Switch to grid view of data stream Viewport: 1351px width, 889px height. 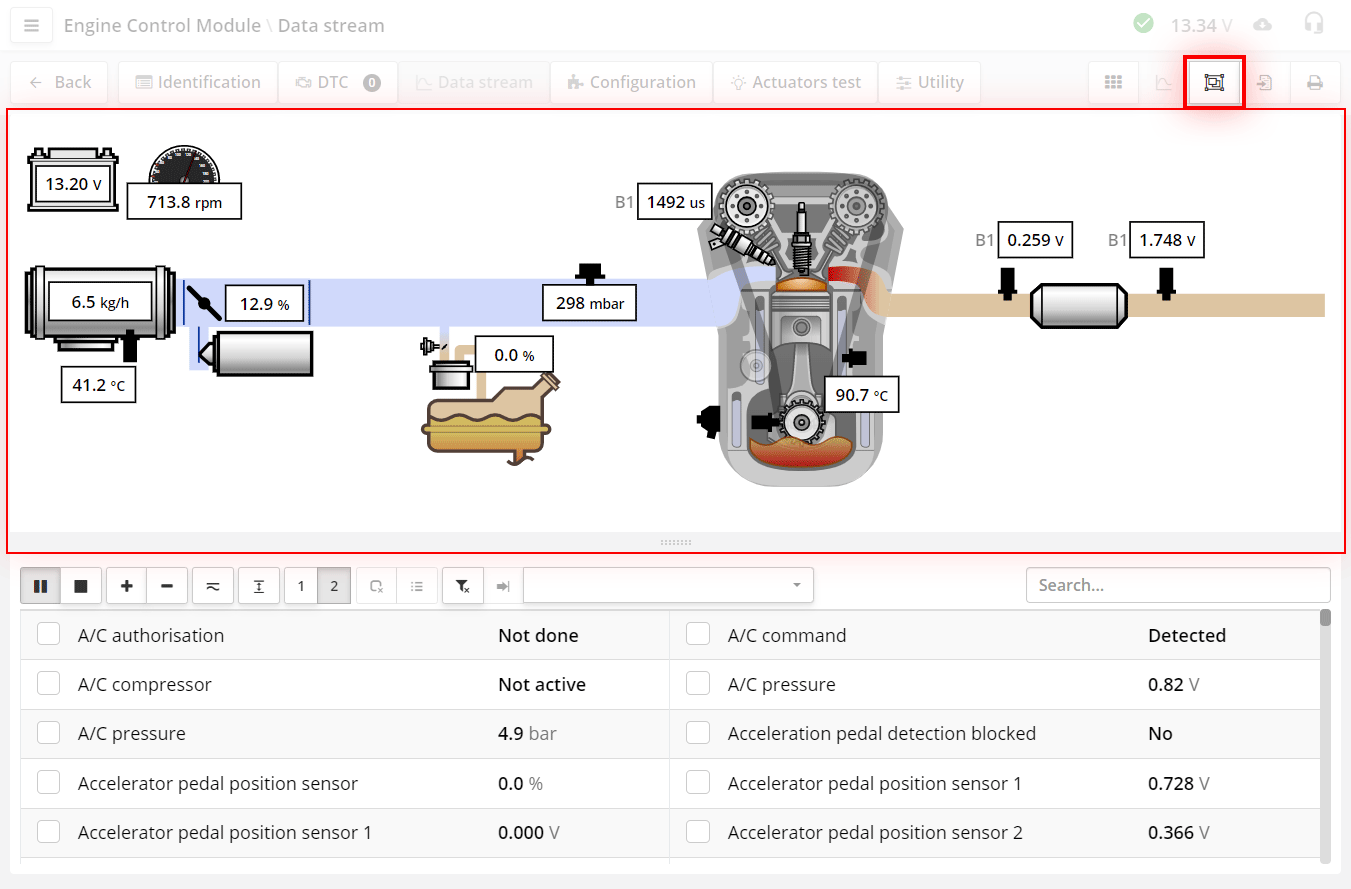click(x=1113, y=82)
